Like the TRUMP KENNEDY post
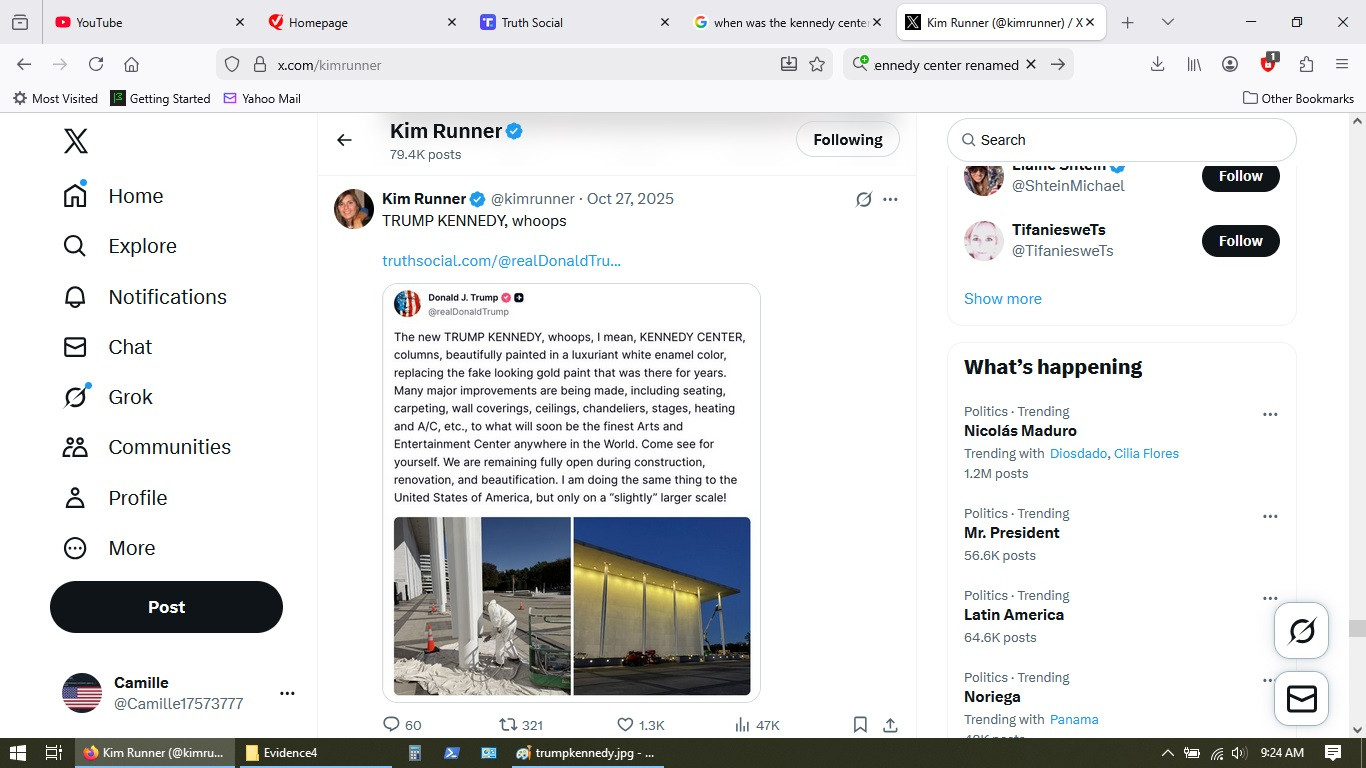 tap(625, 725)
